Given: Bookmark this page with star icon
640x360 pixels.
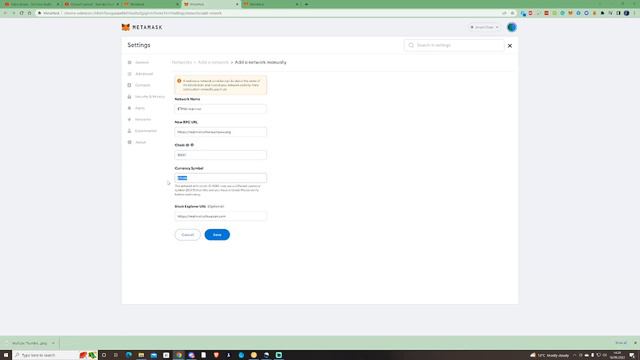Looking at the screenshot, I should 513,13.
